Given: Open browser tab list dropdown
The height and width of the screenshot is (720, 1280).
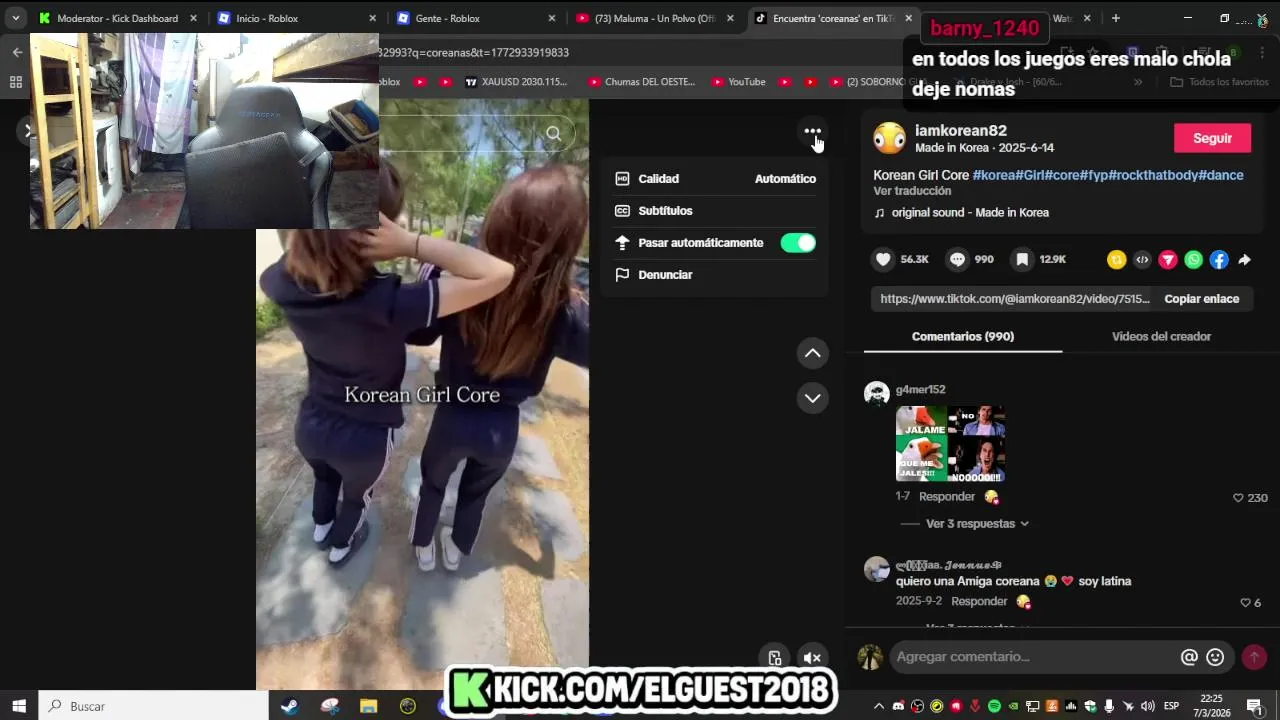Looking at the screenshot, I should [16, 18].
